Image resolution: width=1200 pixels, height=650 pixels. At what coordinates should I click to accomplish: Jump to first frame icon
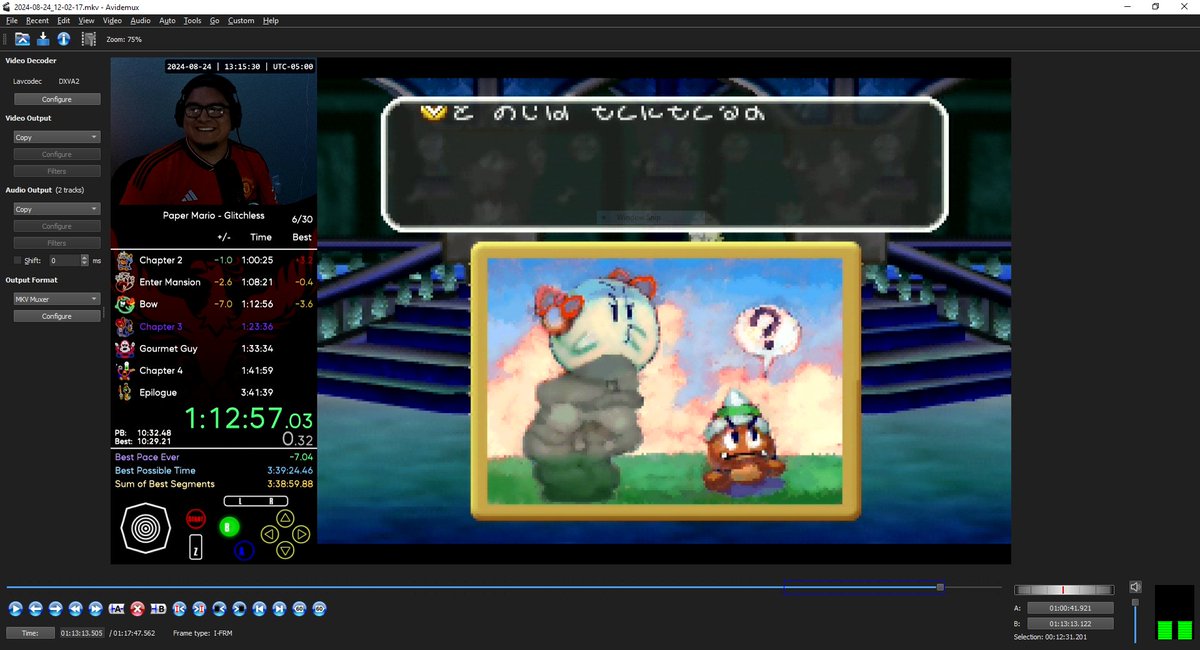(259, 608)
